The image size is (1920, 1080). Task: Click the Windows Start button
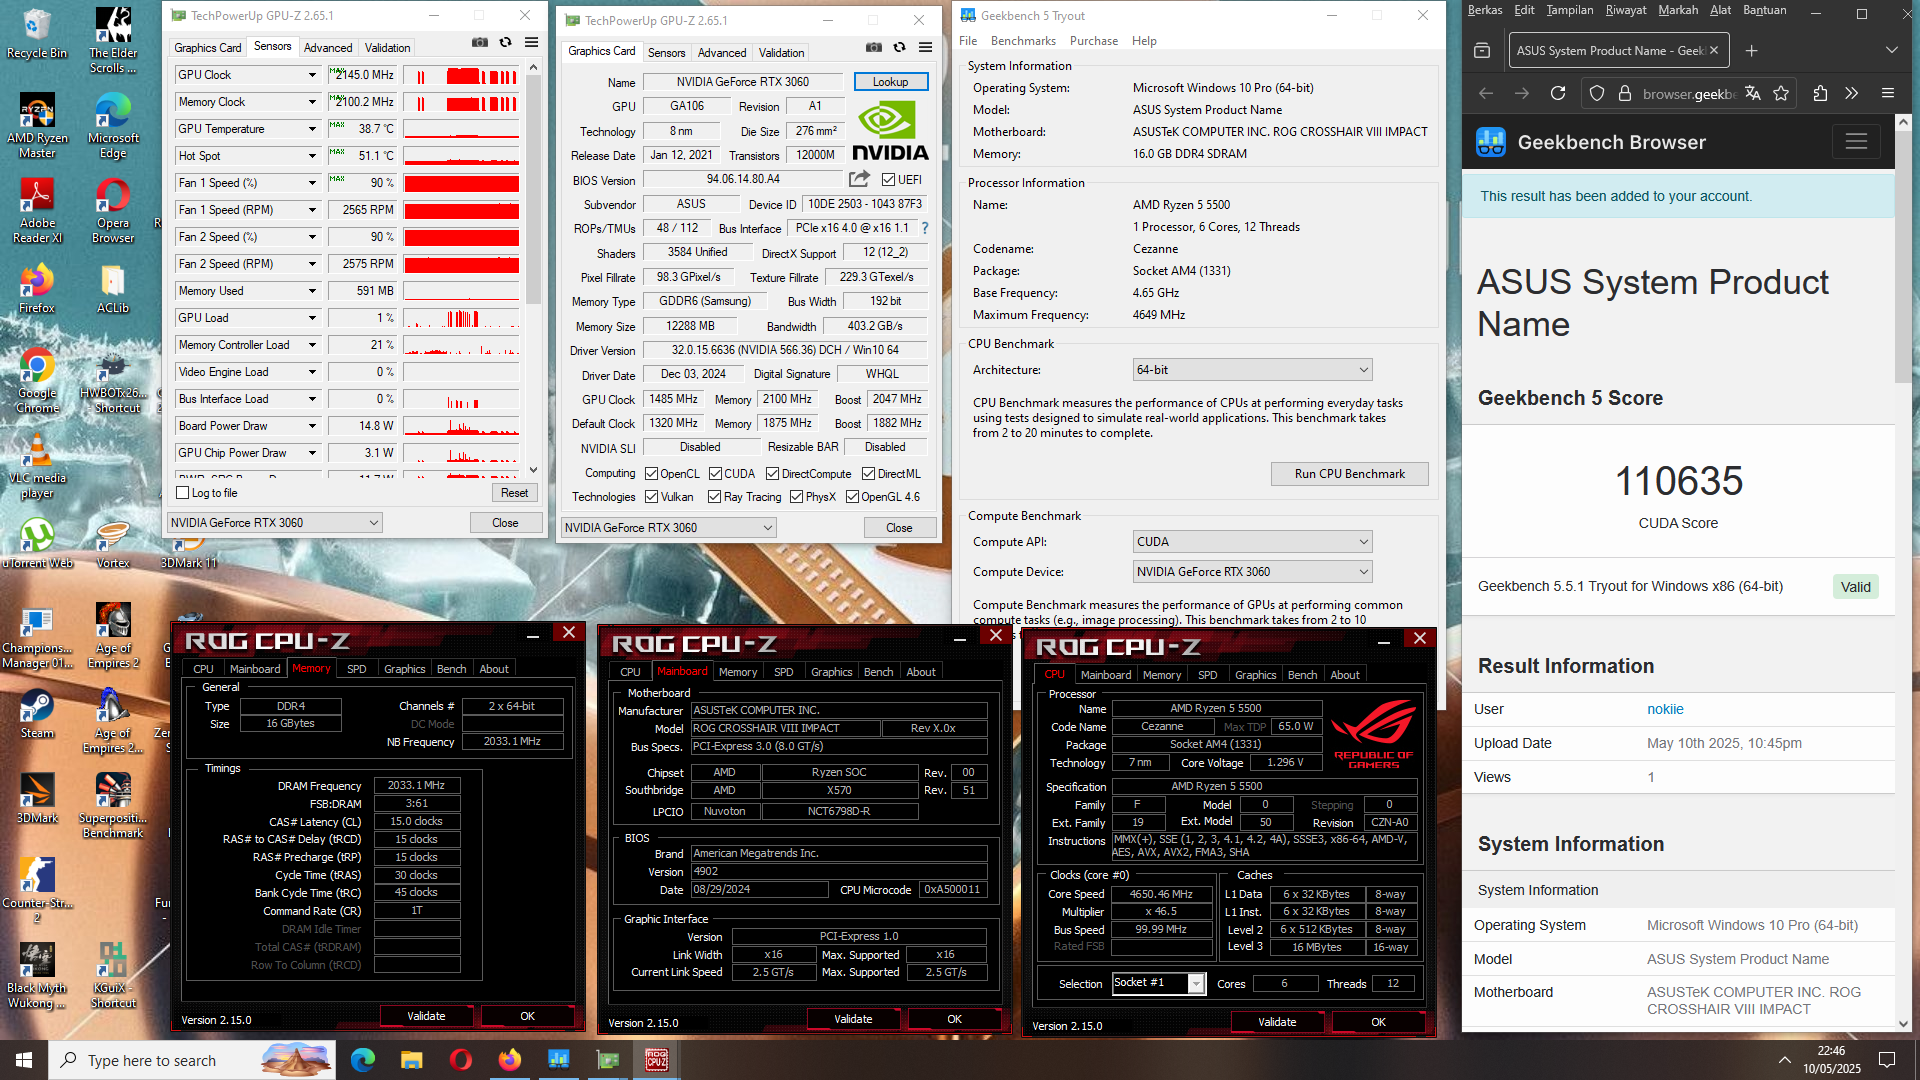pos(24,1060)
